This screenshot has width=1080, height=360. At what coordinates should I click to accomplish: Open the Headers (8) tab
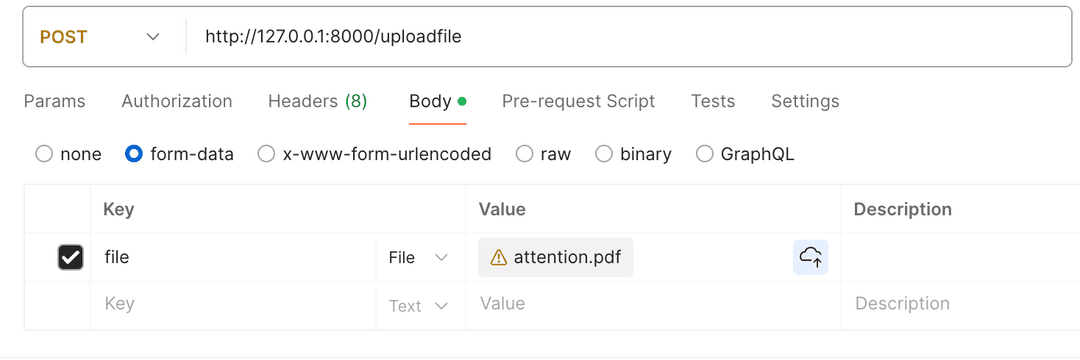[x=318, y=101]
